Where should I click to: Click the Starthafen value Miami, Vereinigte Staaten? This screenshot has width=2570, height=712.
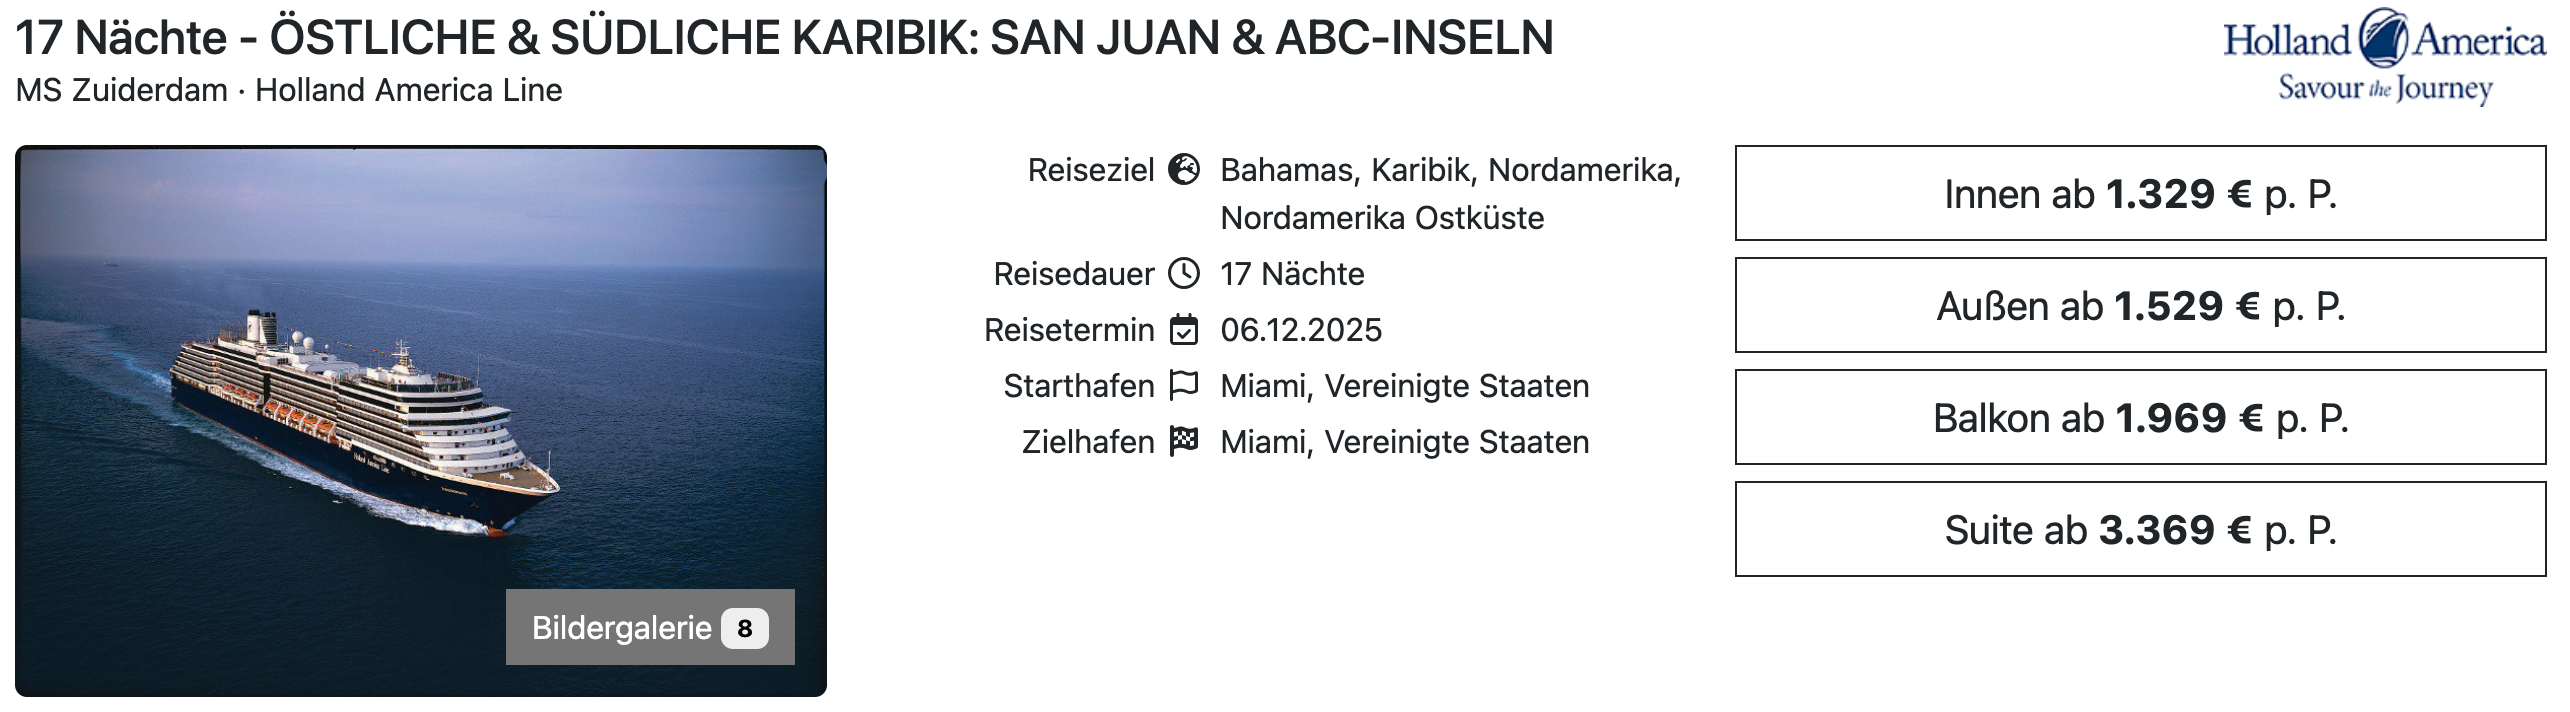[1404, 386]
